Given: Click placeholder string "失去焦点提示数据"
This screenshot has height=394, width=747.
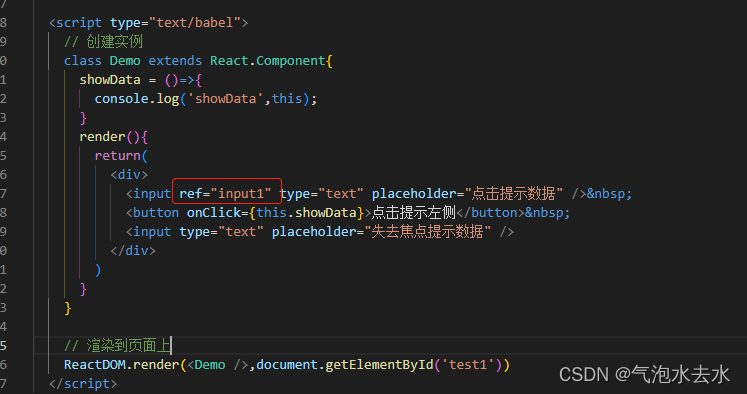Looking at the screenshot, I should click(x=427, y=232).
